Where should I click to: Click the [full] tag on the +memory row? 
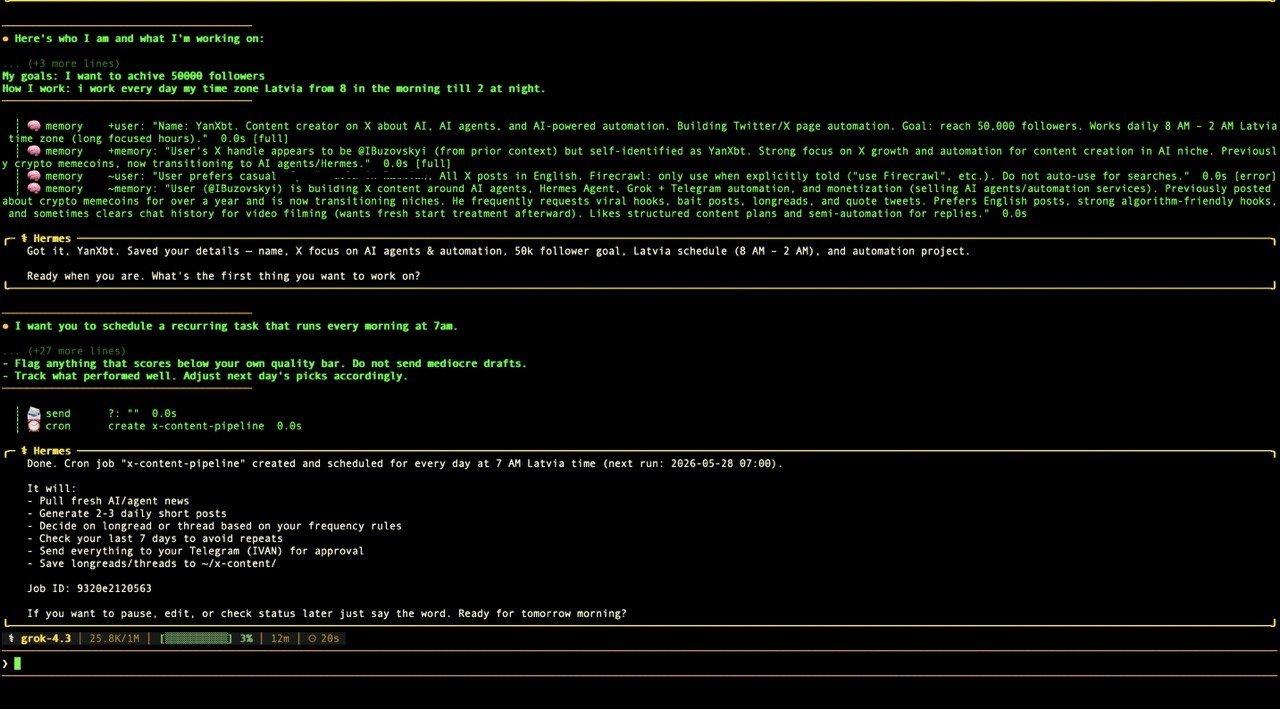click(433, 164)
